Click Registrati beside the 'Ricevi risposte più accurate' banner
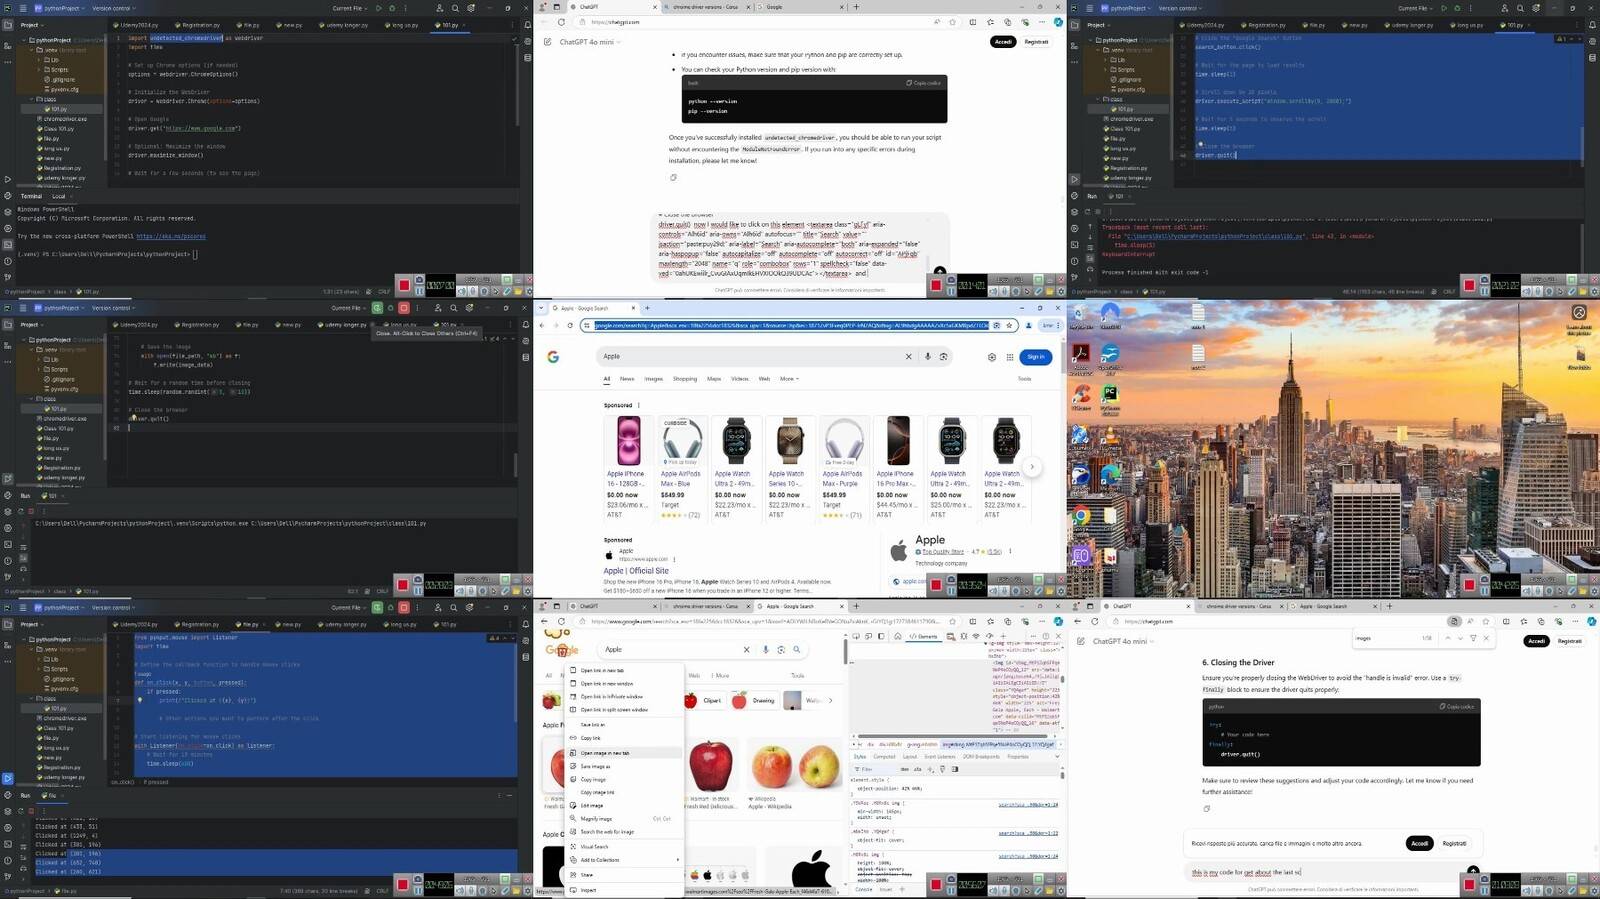Viewport: 1600px width, 899px height. pos(1454,843)
